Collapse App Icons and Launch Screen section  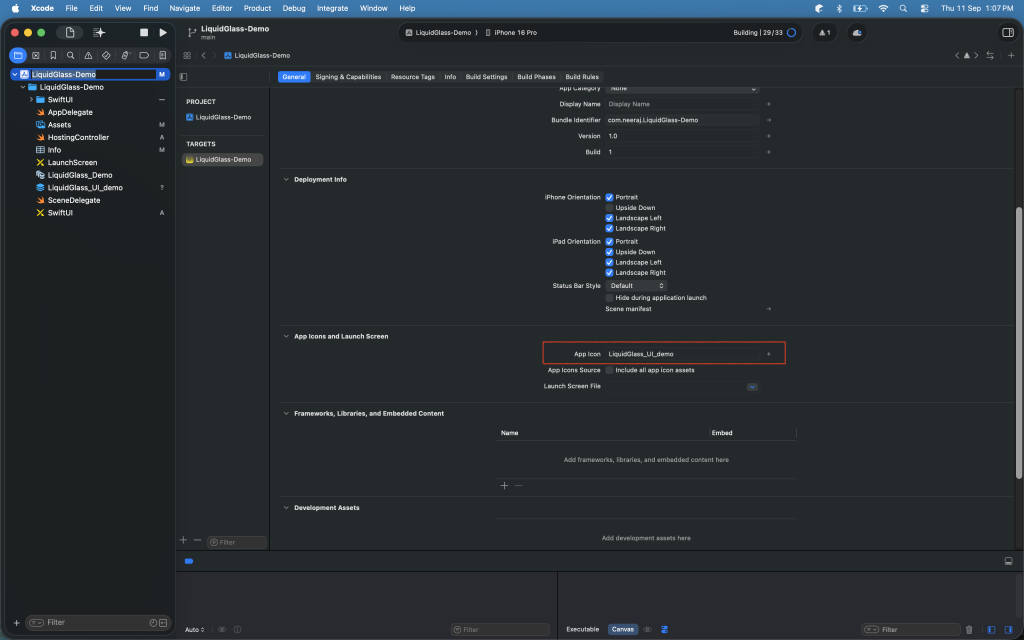(x=286, y=336)
